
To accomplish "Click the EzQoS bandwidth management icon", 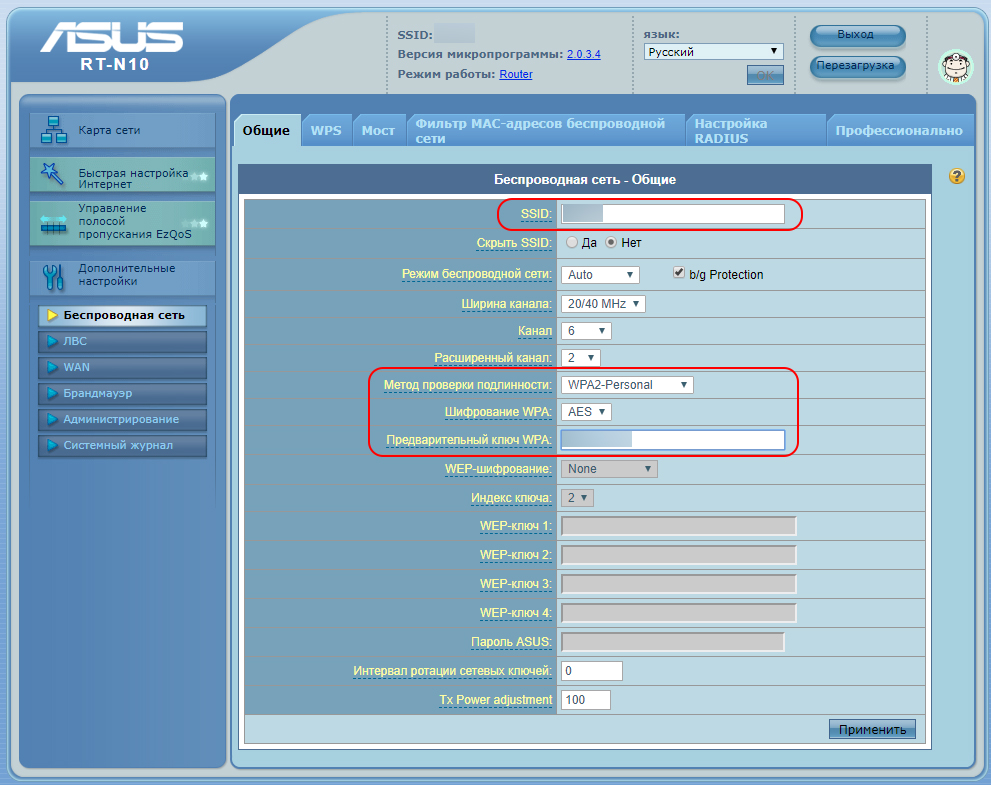I will tap(54, 224).
